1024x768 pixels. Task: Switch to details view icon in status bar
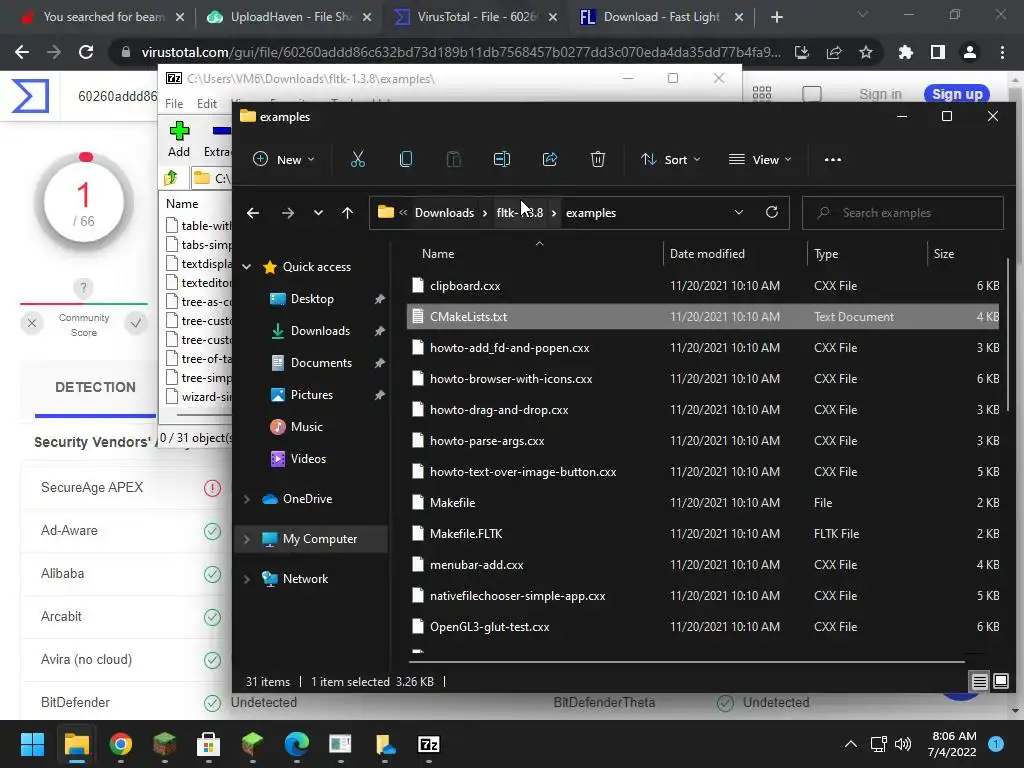[x=980, y=682]
